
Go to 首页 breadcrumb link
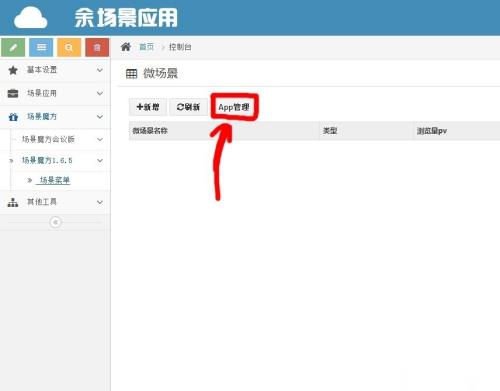click(147, 47)
